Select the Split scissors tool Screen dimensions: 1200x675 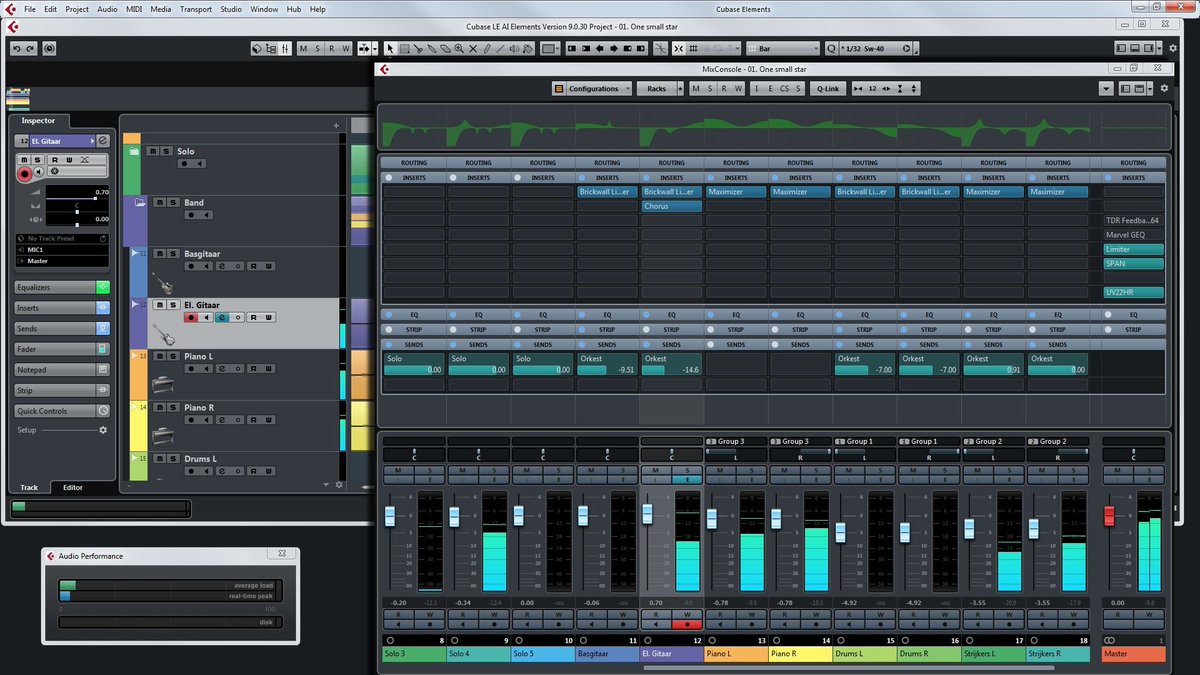coord(418,48)
